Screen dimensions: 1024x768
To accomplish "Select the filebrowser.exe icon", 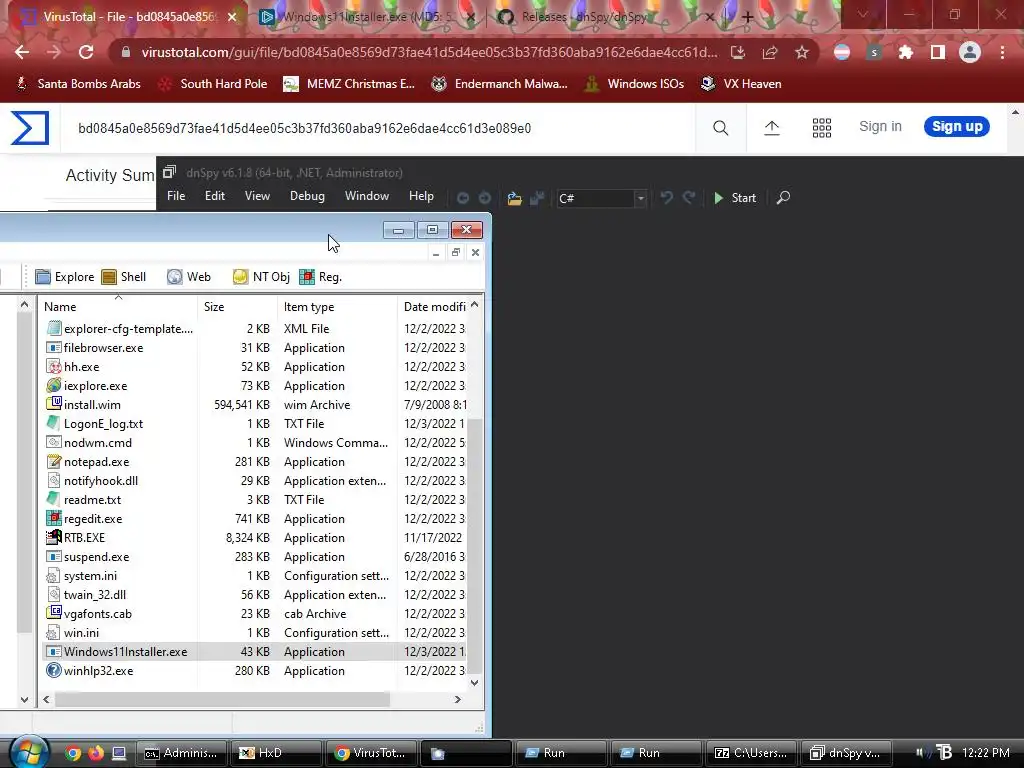I will pos(54,347).
